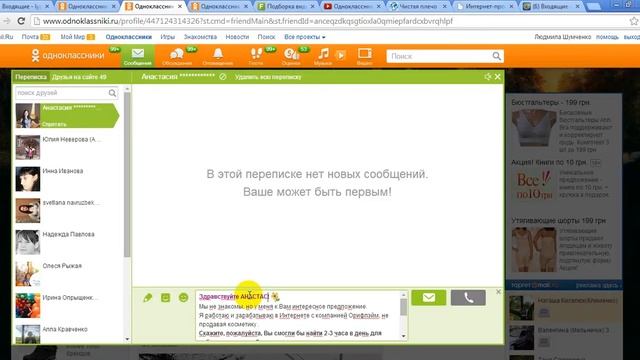Click the magnifier in friend search

point(112,93)
